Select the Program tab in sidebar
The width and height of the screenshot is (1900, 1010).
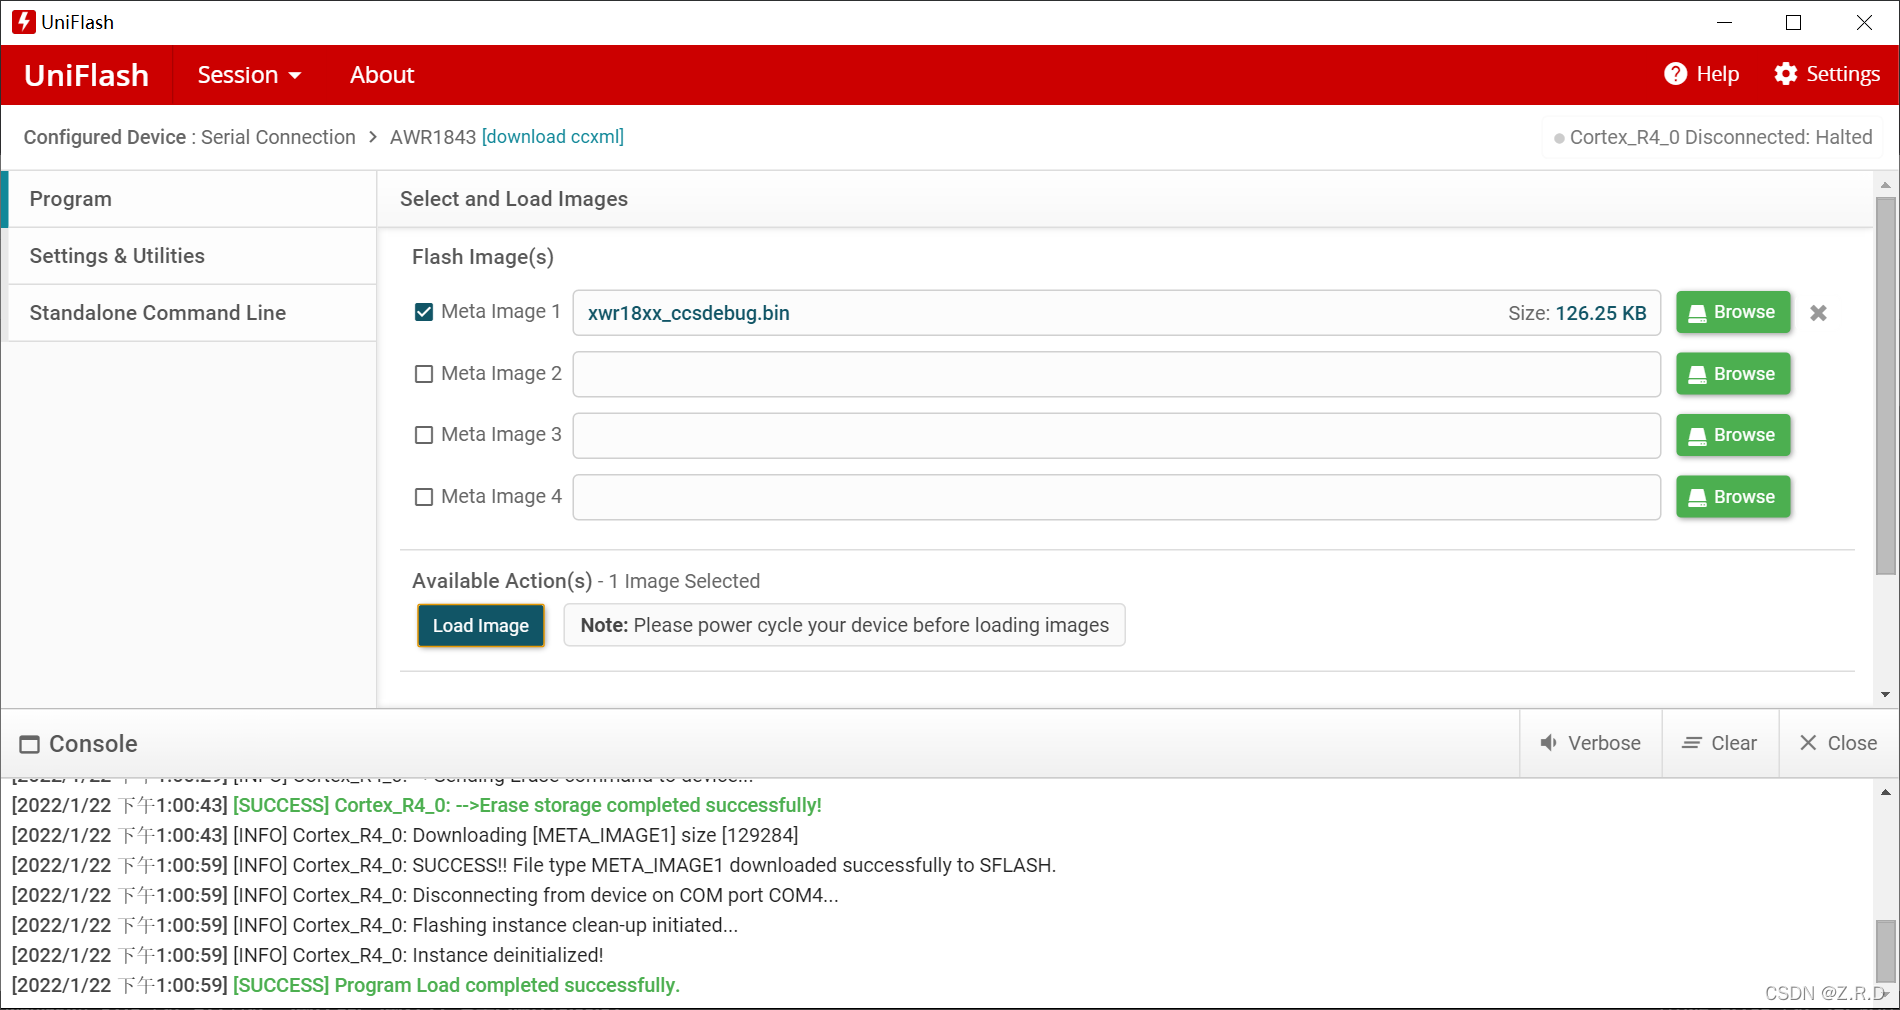click(191, 199)
